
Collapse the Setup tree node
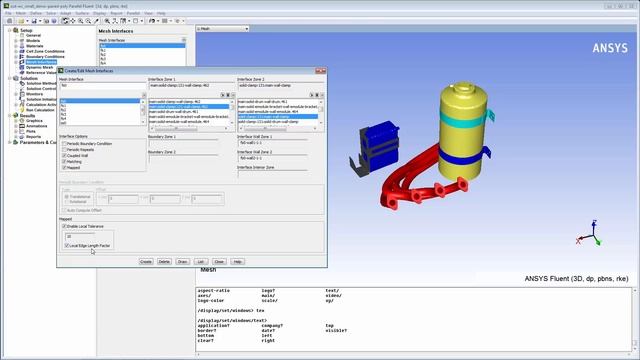10,30
